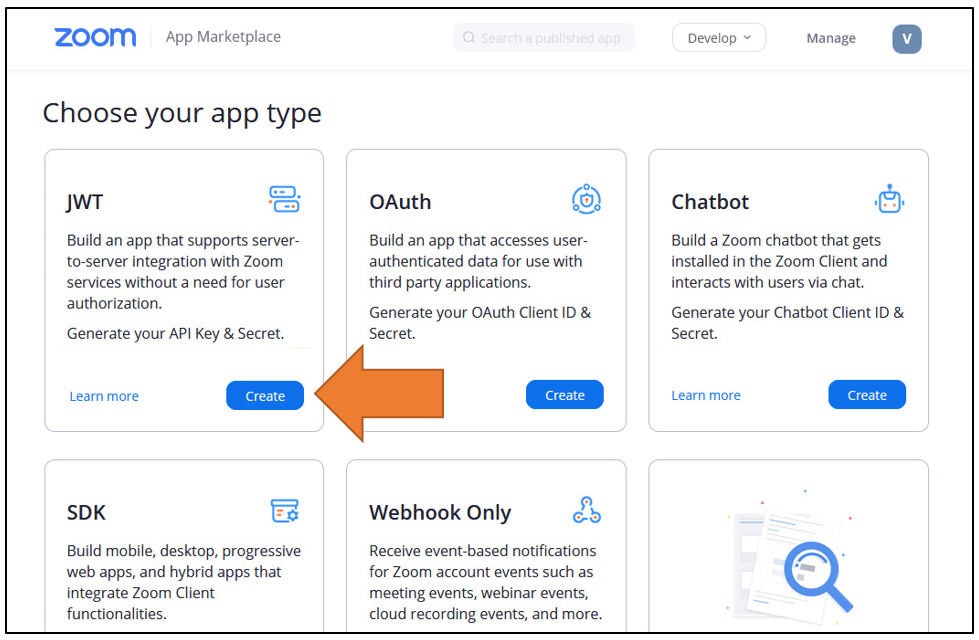Open the V user avatar menu

click(907, 39)
